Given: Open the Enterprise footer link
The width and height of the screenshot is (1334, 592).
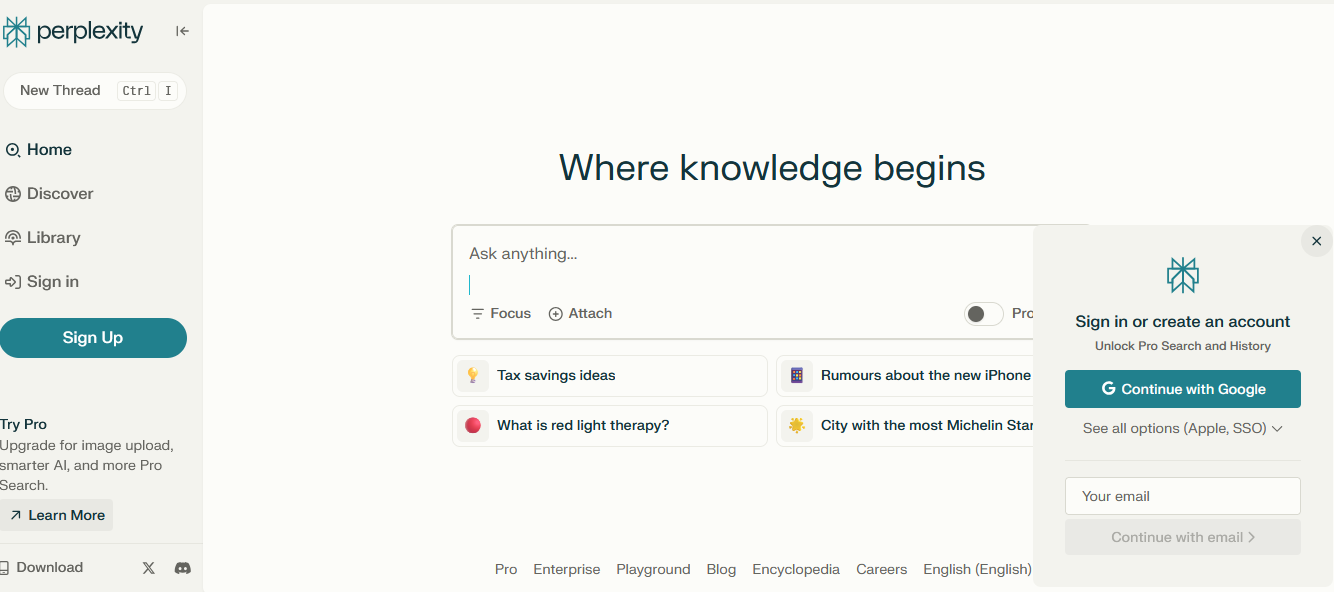Looking at the screenshot, I should pyautogui.click(x=567, y=569).
